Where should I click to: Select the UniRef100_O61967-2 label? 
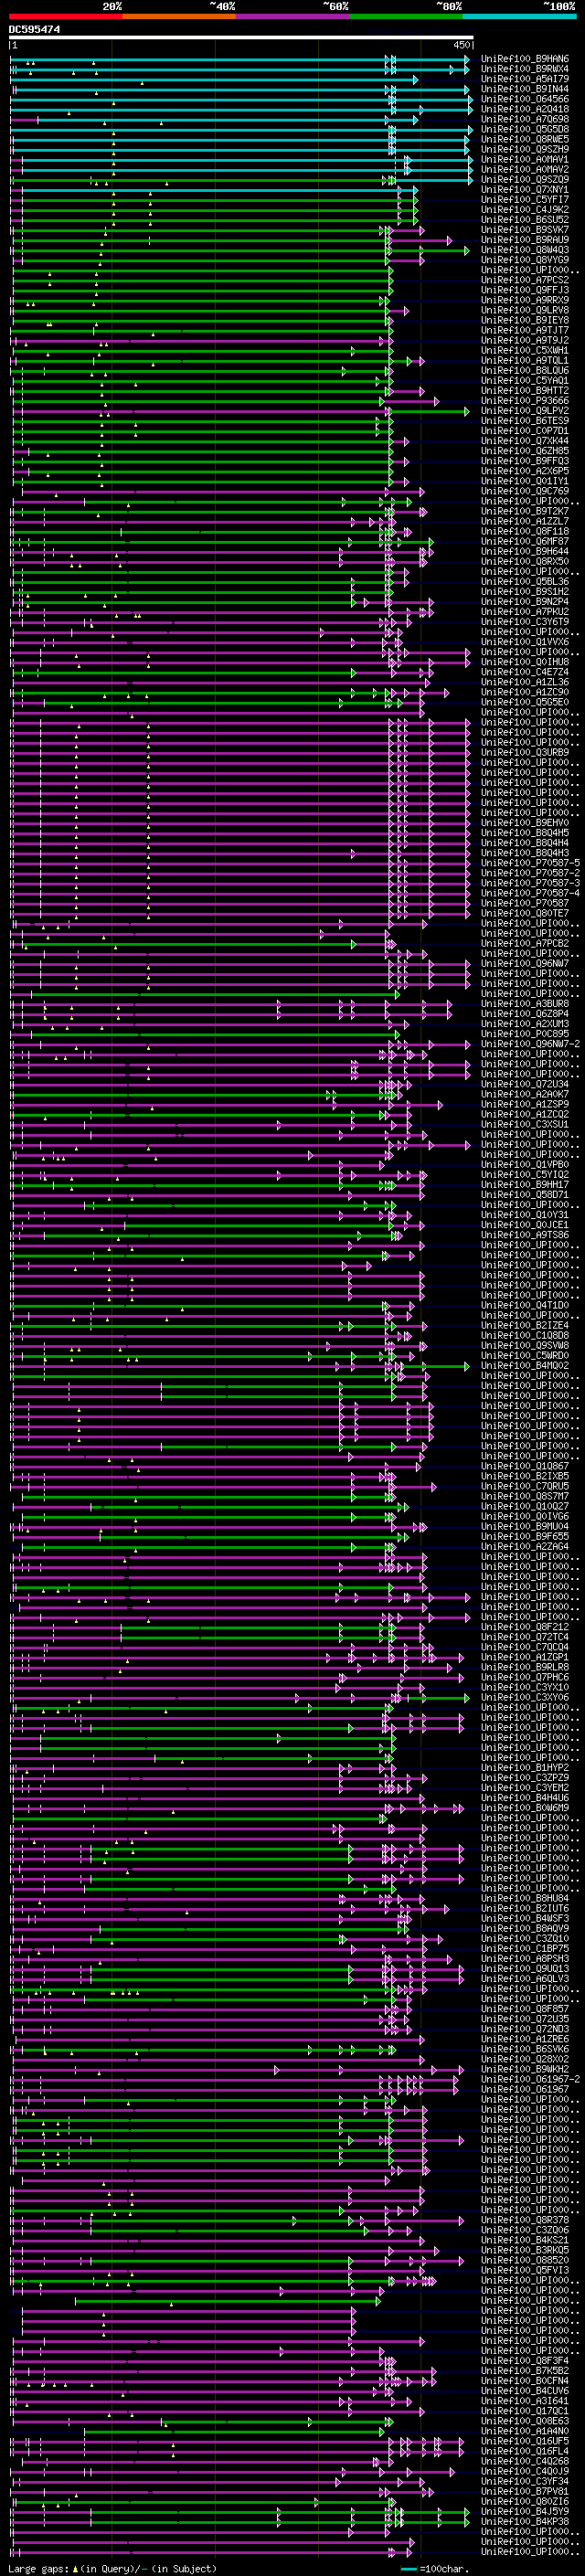pyautogui.click(x=531, y=2079)
